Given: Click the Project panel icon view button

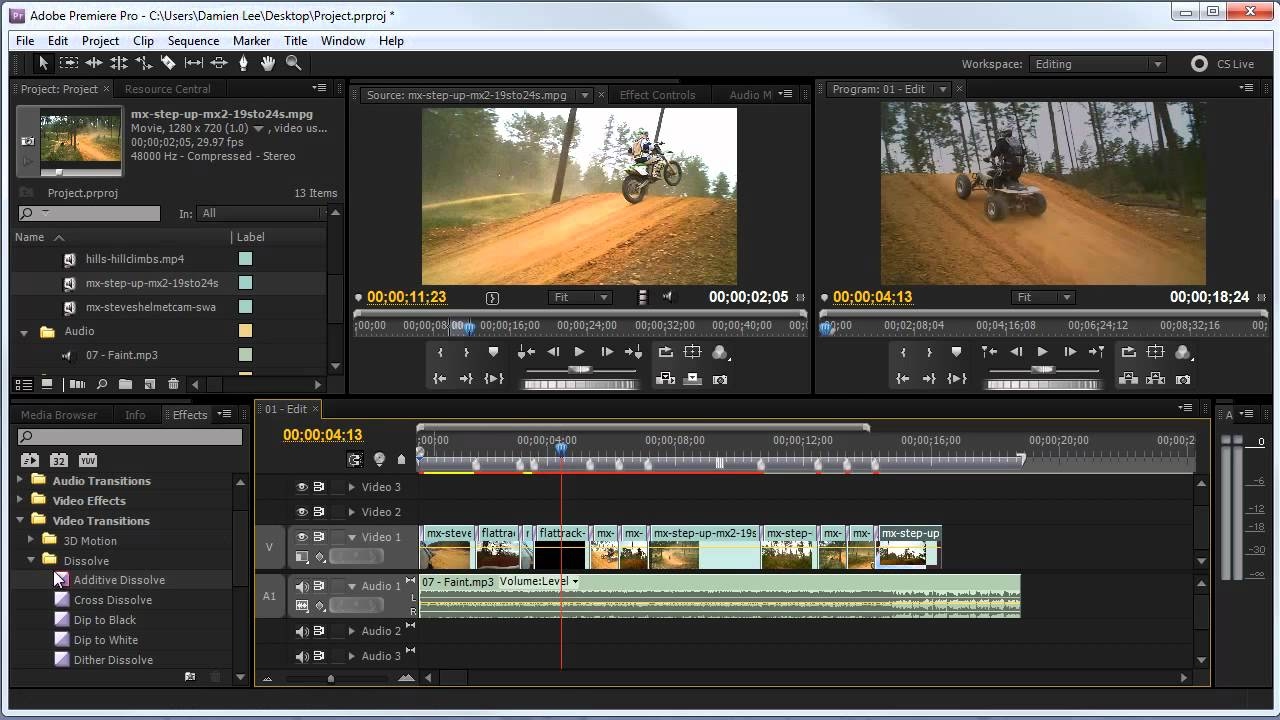Looking at the screenshot, I should point(46,384).
